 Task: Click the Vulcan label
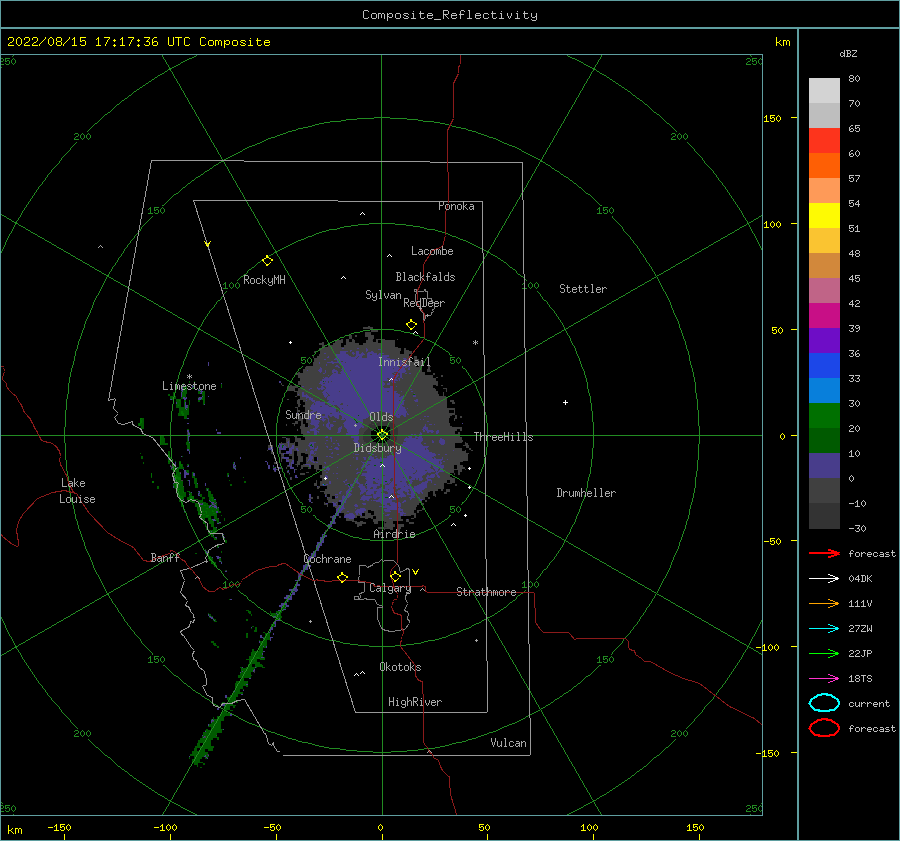coord(508,743)
